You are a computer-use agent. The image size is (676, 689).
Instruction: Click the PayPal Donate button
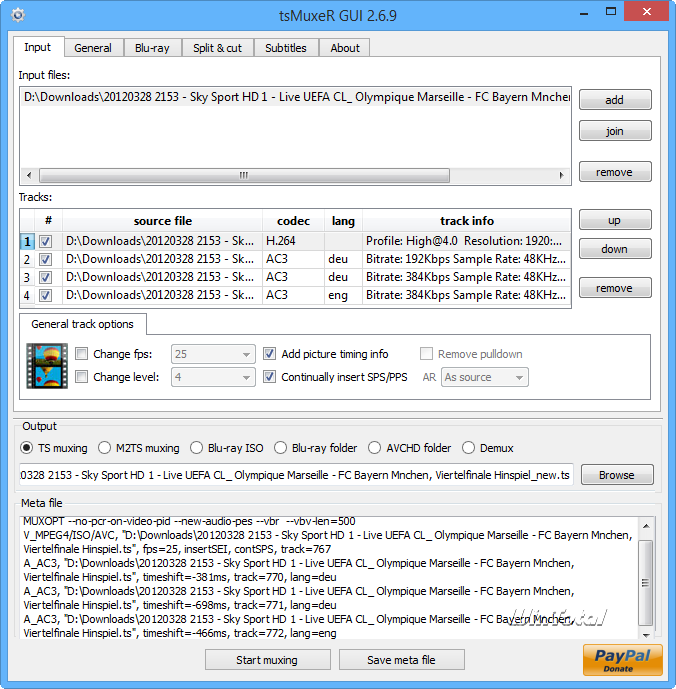[x=622, y=660]
